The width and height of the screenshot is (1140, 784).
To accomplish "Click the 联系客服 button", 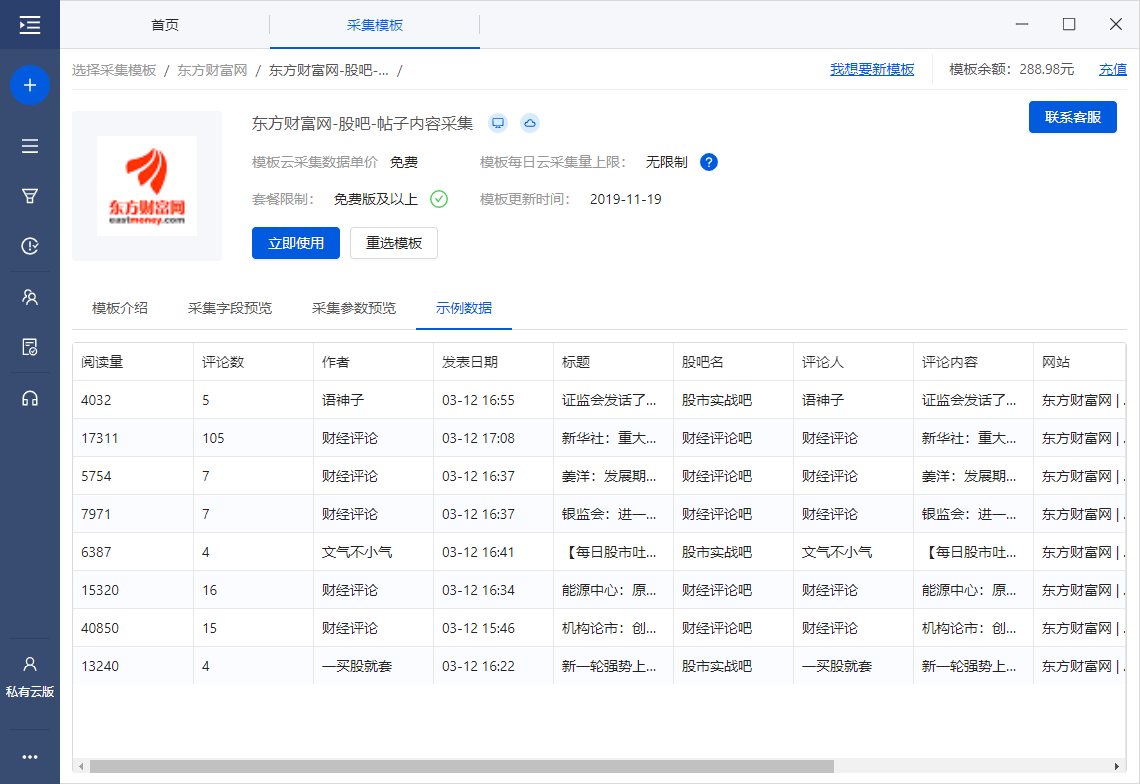I will [x=1072, y=117].
